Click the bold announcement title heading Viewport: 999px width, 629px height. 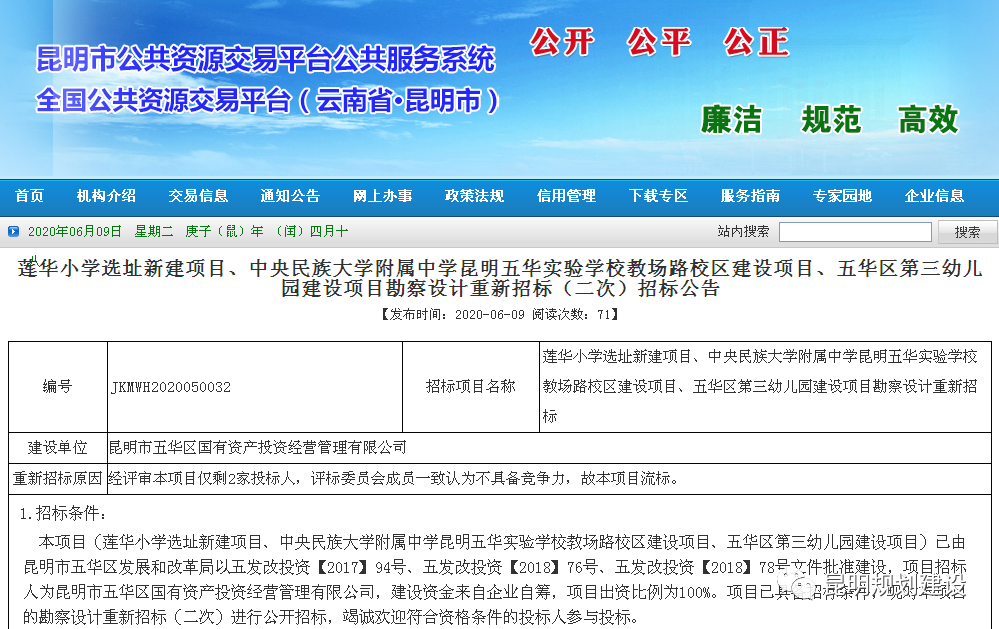[x=499, y=278]
